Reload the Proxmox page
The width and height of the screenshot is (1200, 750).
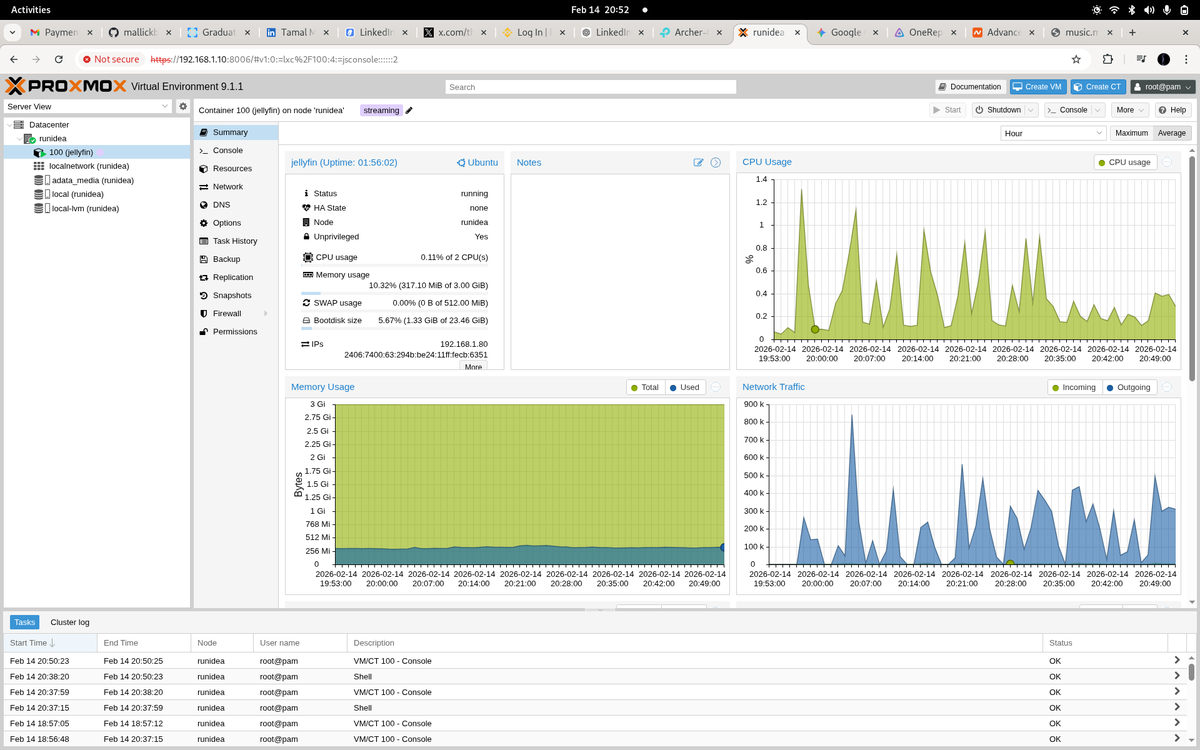[x=59, y=59]
